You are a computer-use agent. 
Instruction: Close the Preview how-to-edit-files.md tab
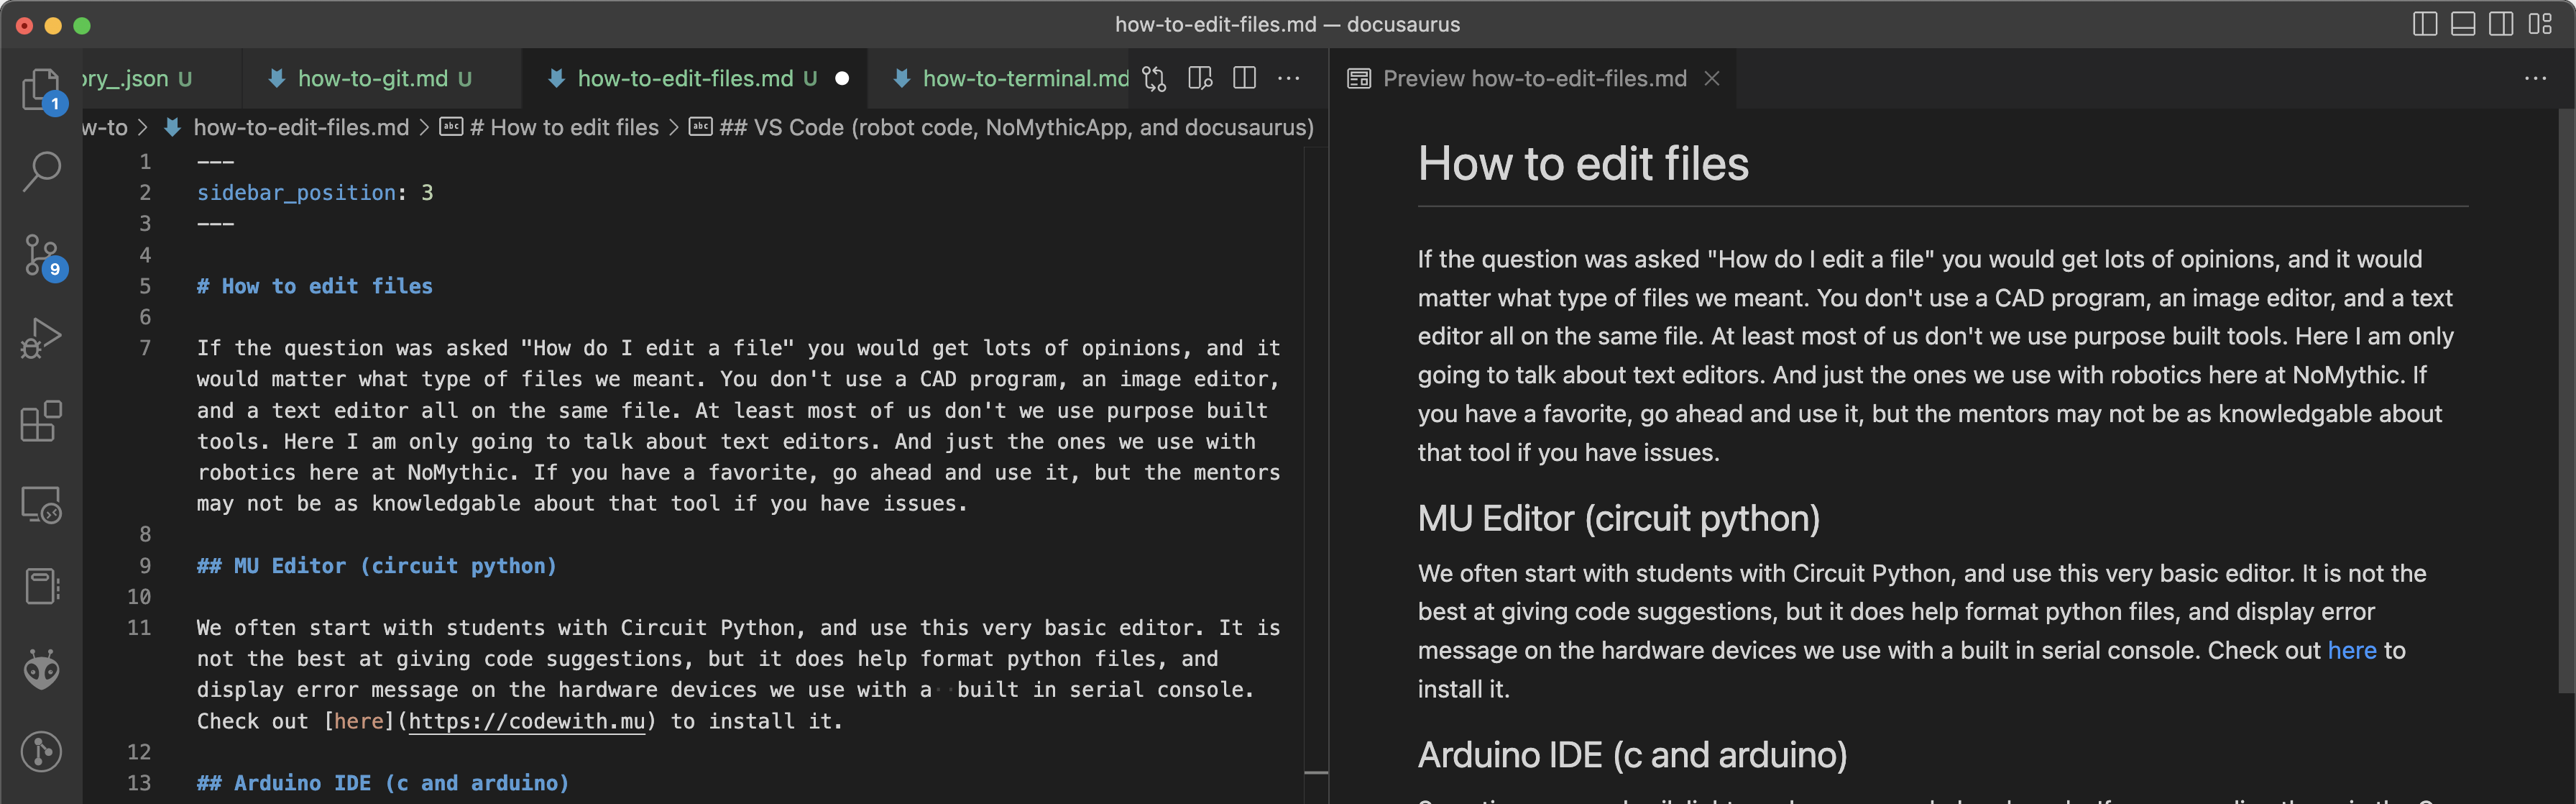[1712, 78]
